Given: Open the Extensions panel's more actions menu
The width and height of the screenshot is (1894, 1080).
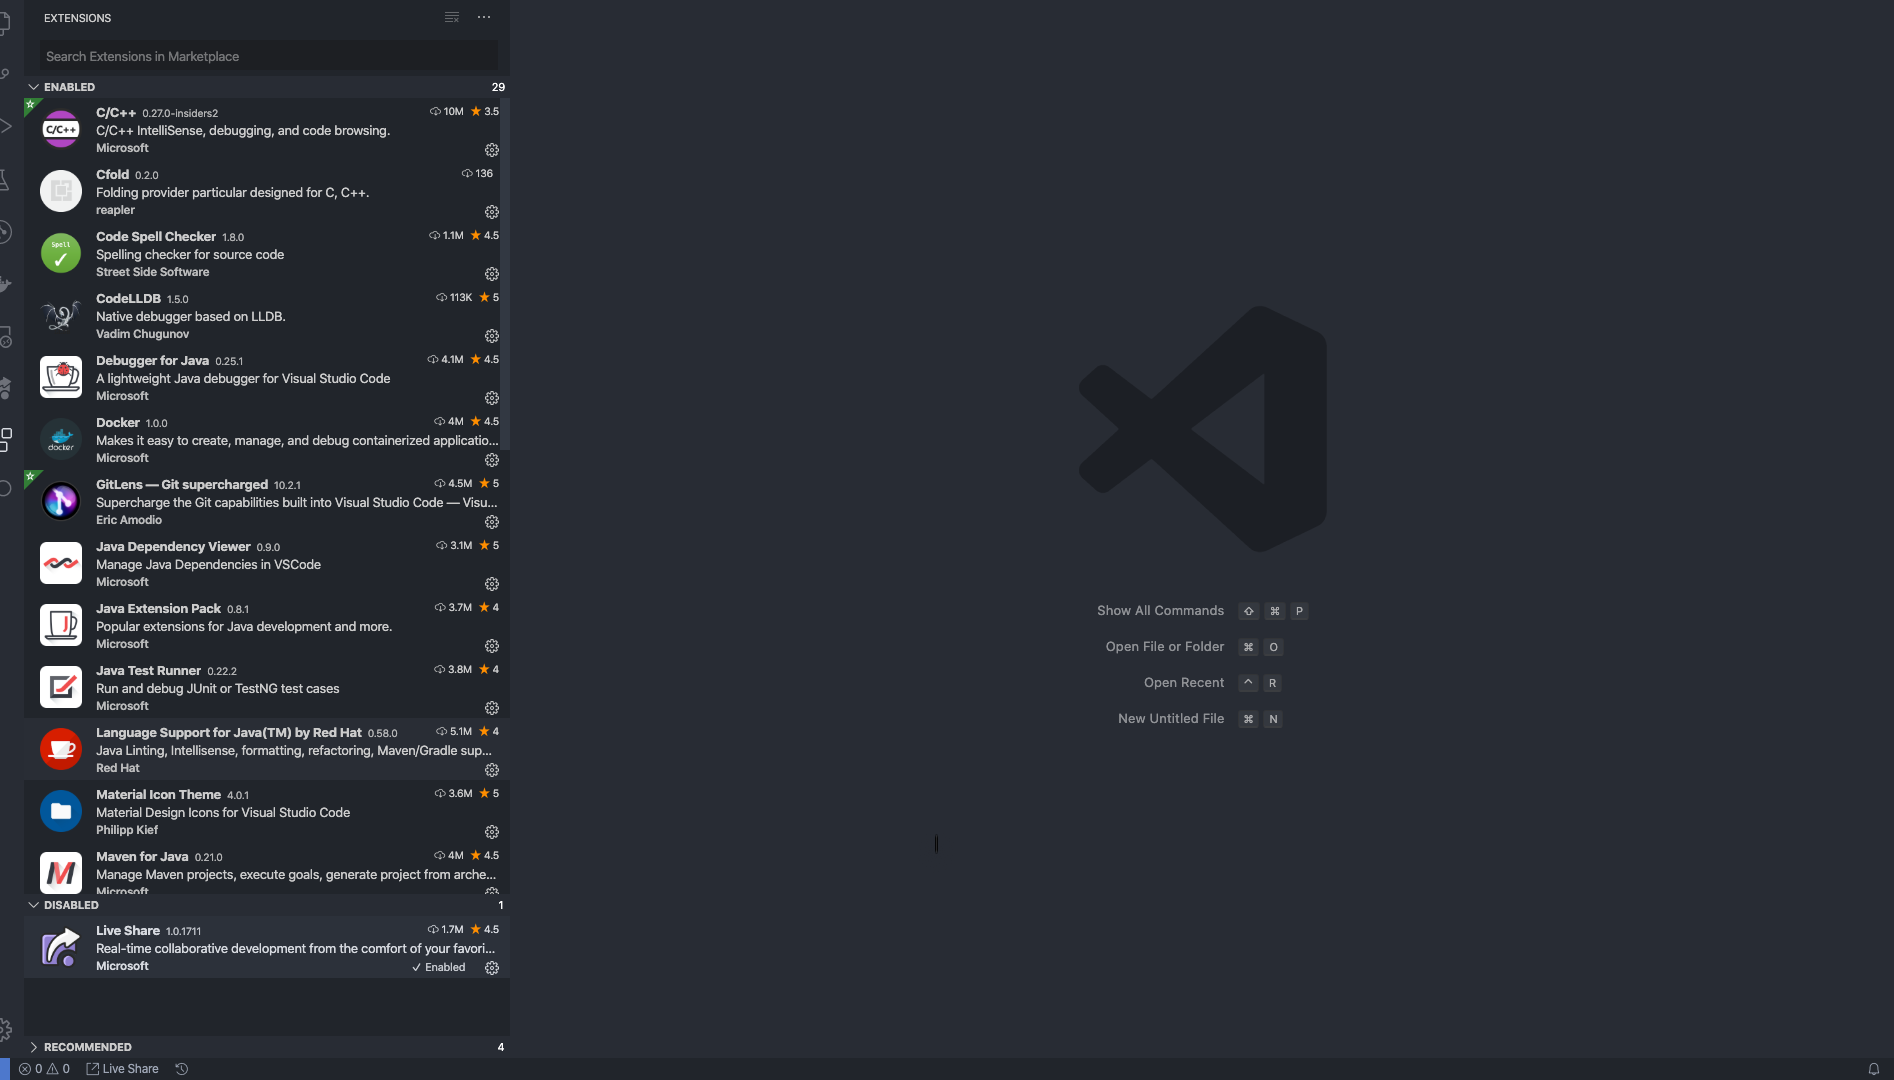Looking at the screenshot, I should coord(484,17).
